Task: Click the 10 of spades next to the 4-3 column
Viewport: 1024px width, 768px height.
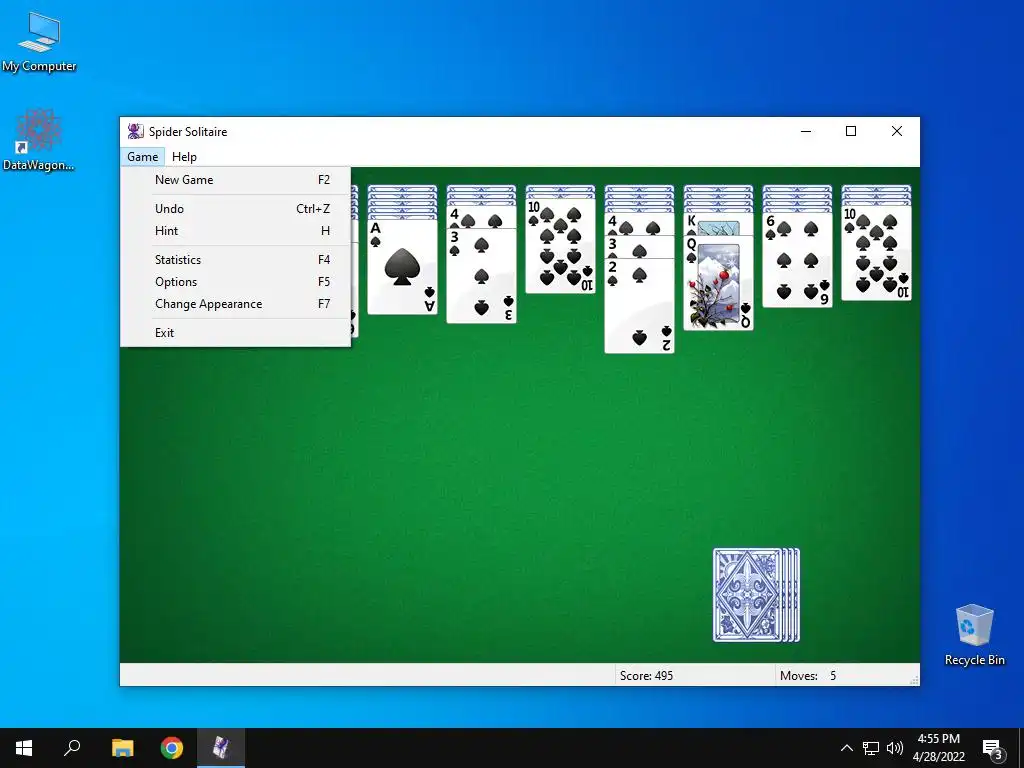Action: [x=560, y=246]
